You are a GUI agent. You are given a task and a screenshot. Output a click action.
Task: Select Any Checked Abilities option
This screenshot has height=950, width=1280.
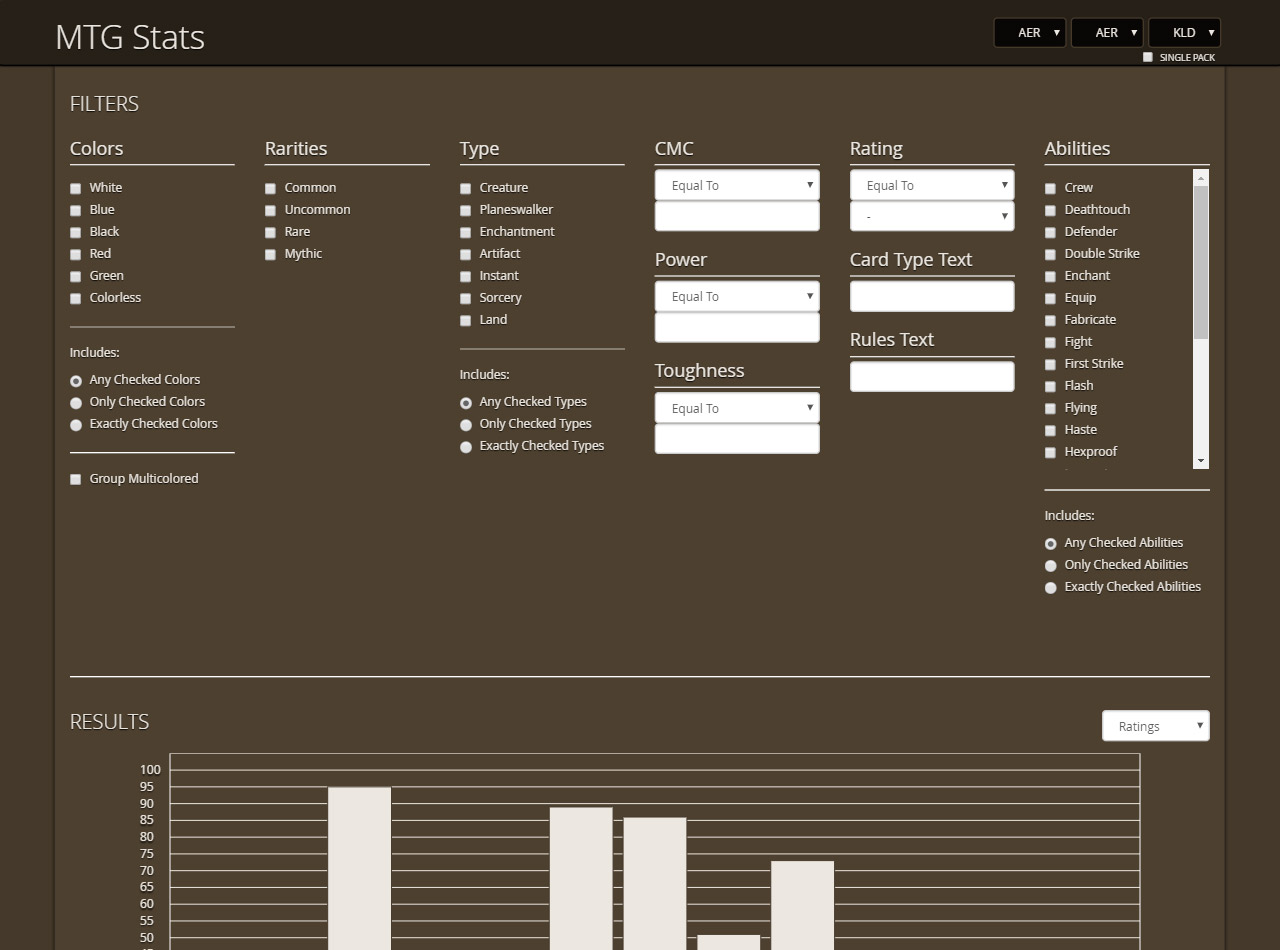pos(1051,544)
